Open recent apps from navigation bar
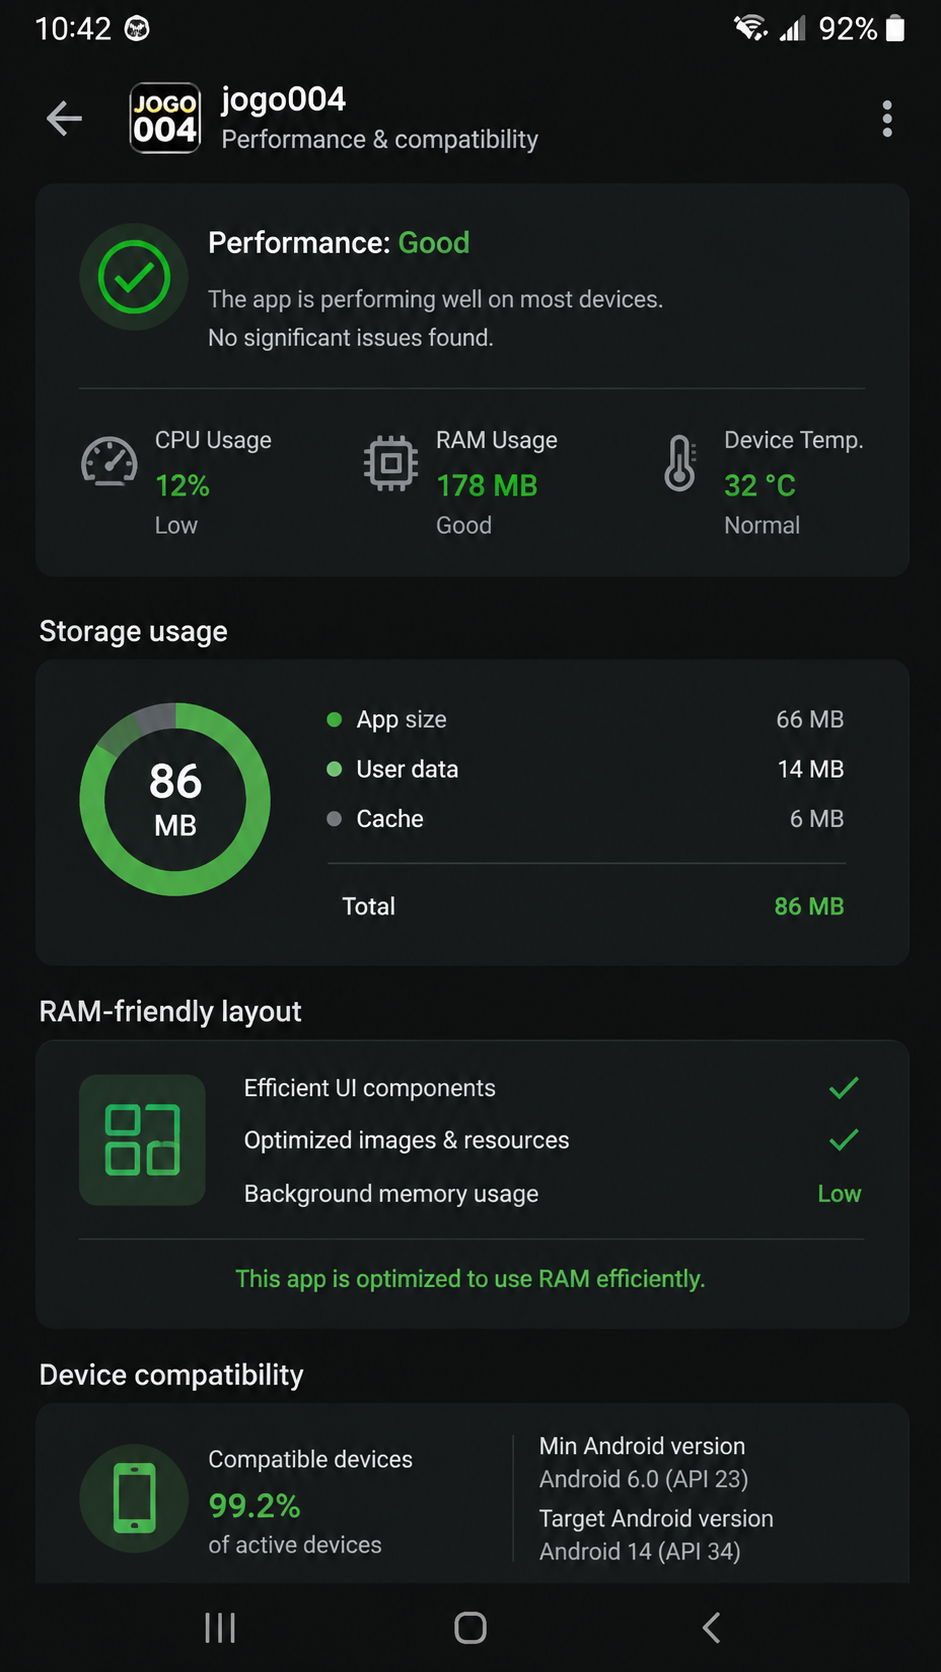Screen dimensions: 941x1672 220,1628
